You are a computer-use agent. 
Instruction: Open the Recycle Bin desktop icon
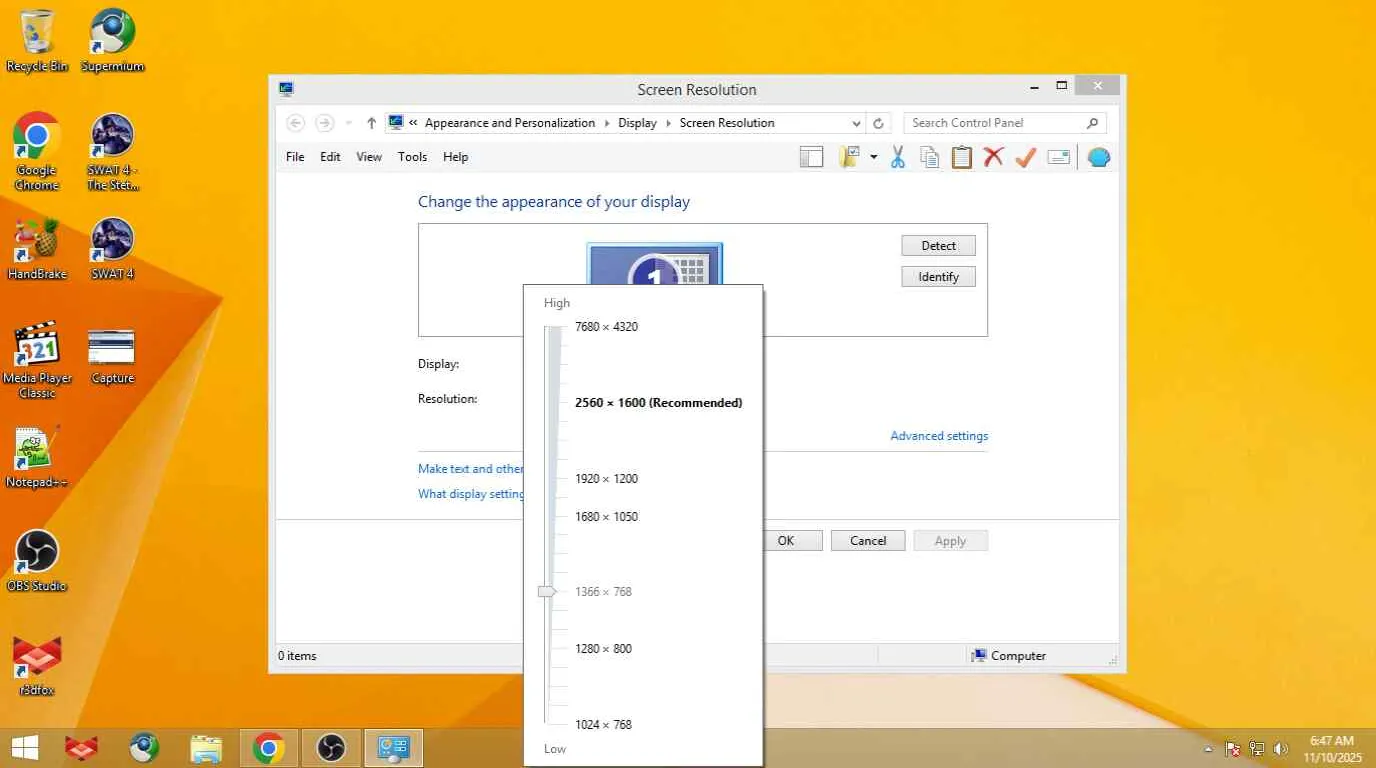point(37,41)
